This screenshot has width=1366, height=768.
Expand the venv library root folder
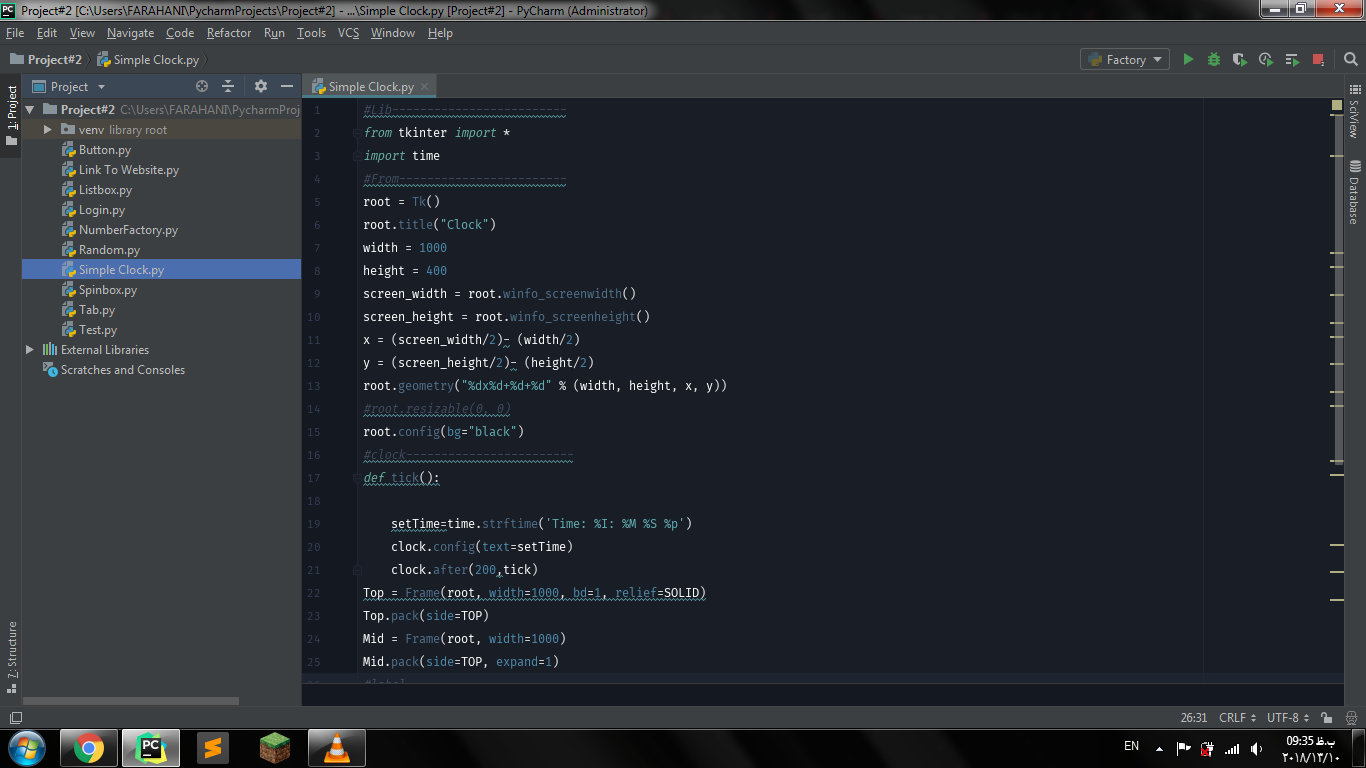(47, 130)
